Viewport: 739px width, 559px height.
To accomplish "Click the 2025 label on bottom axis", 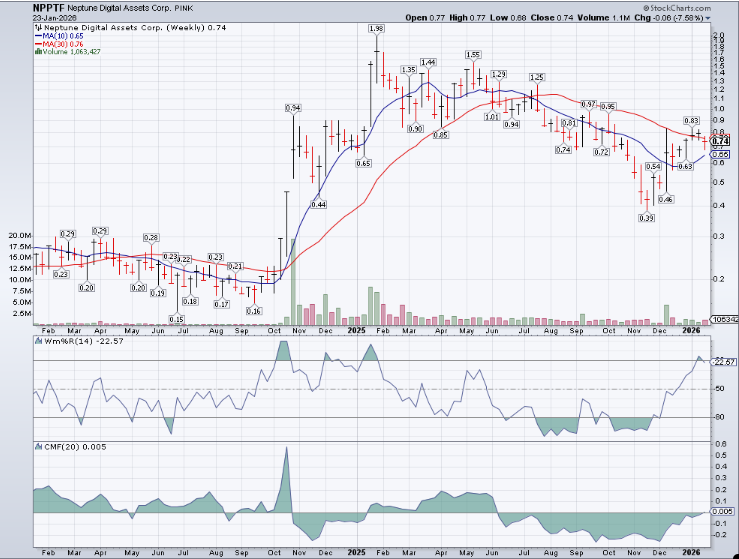I will click(x=358, y=328).
